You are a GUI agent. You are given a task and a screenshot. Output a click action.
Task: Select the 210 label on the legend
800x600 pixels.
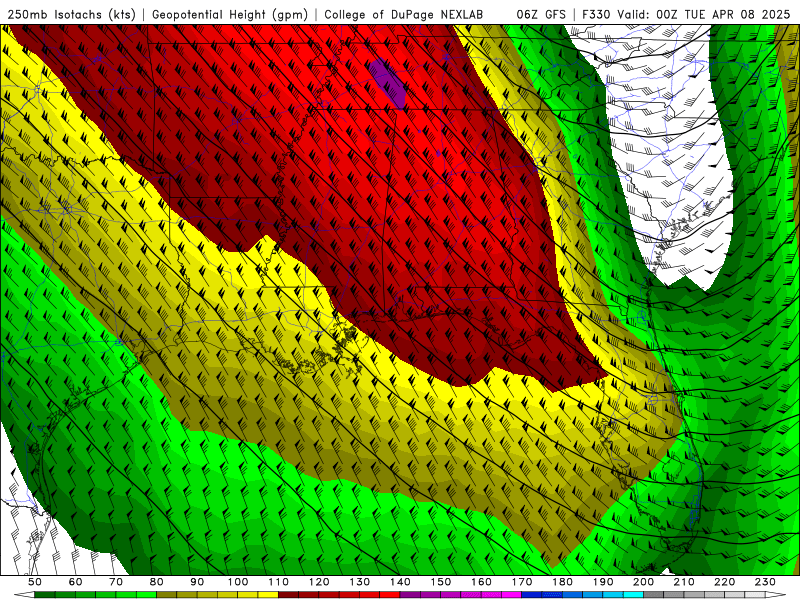click(x=684, y=582)
